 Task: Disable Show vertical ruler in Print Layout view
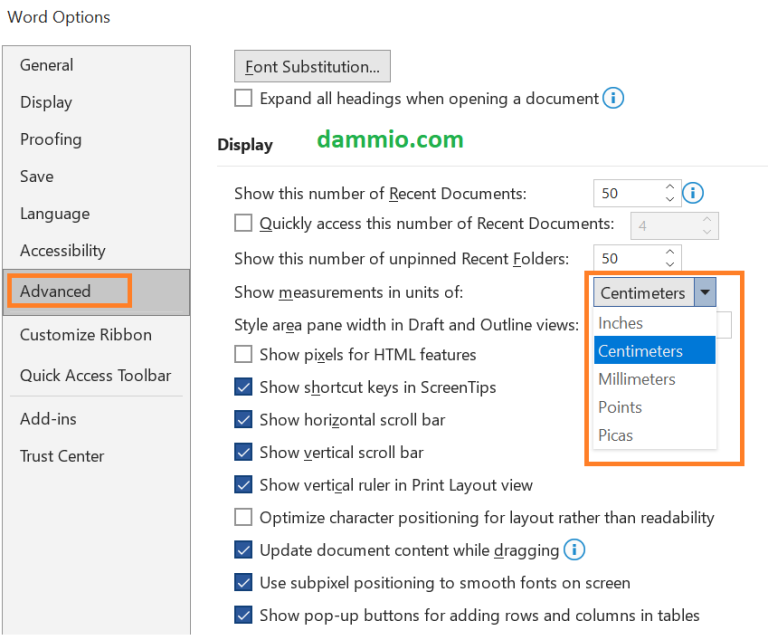tap(243, 485)
